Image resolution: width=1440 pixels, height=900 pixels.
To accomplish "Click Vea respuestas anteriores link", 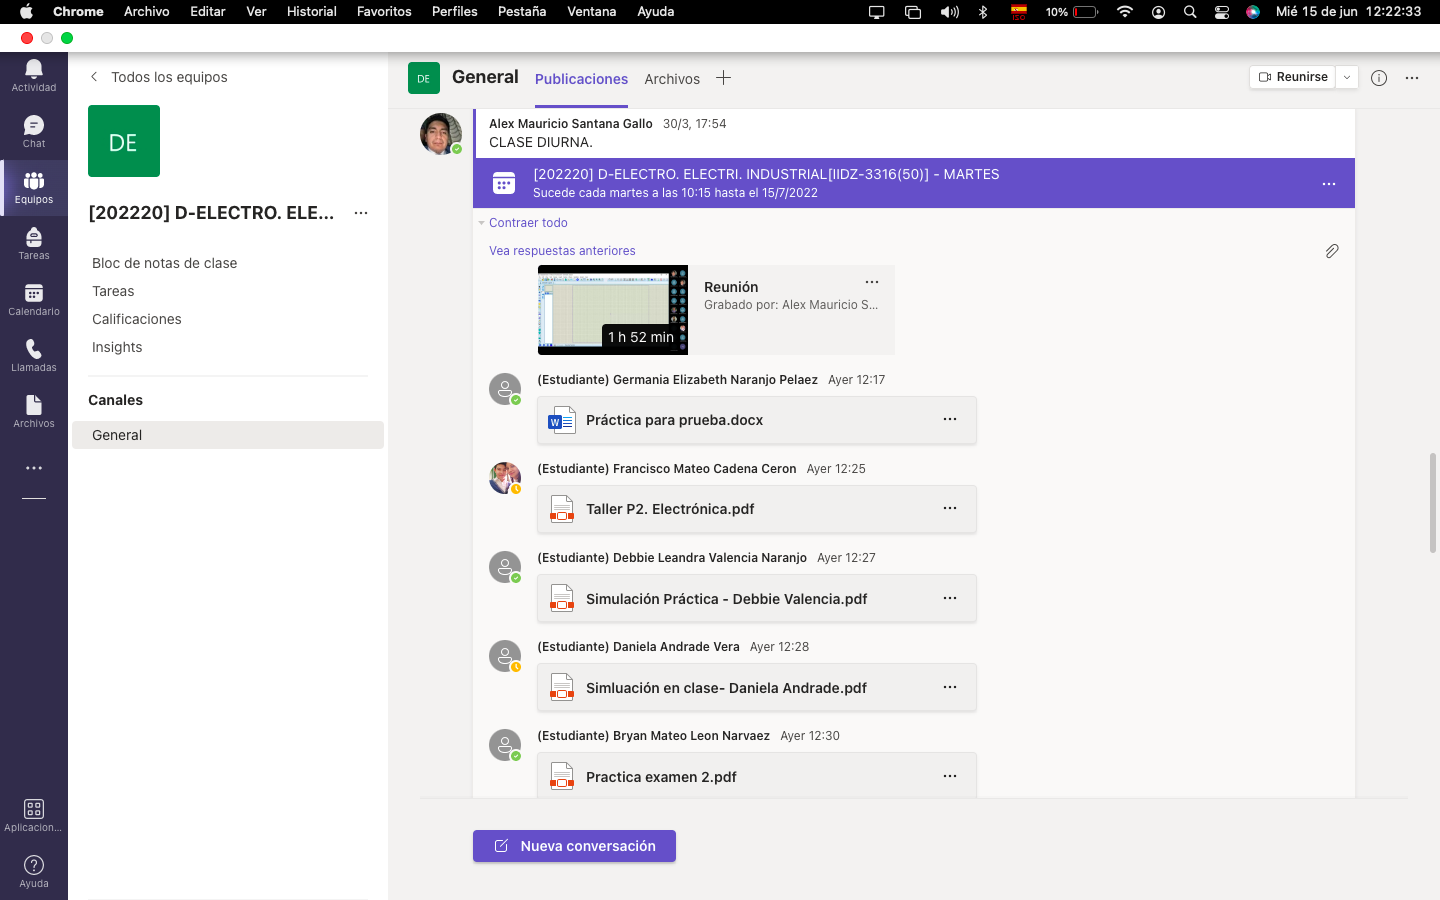I will (x=562, y=251).
